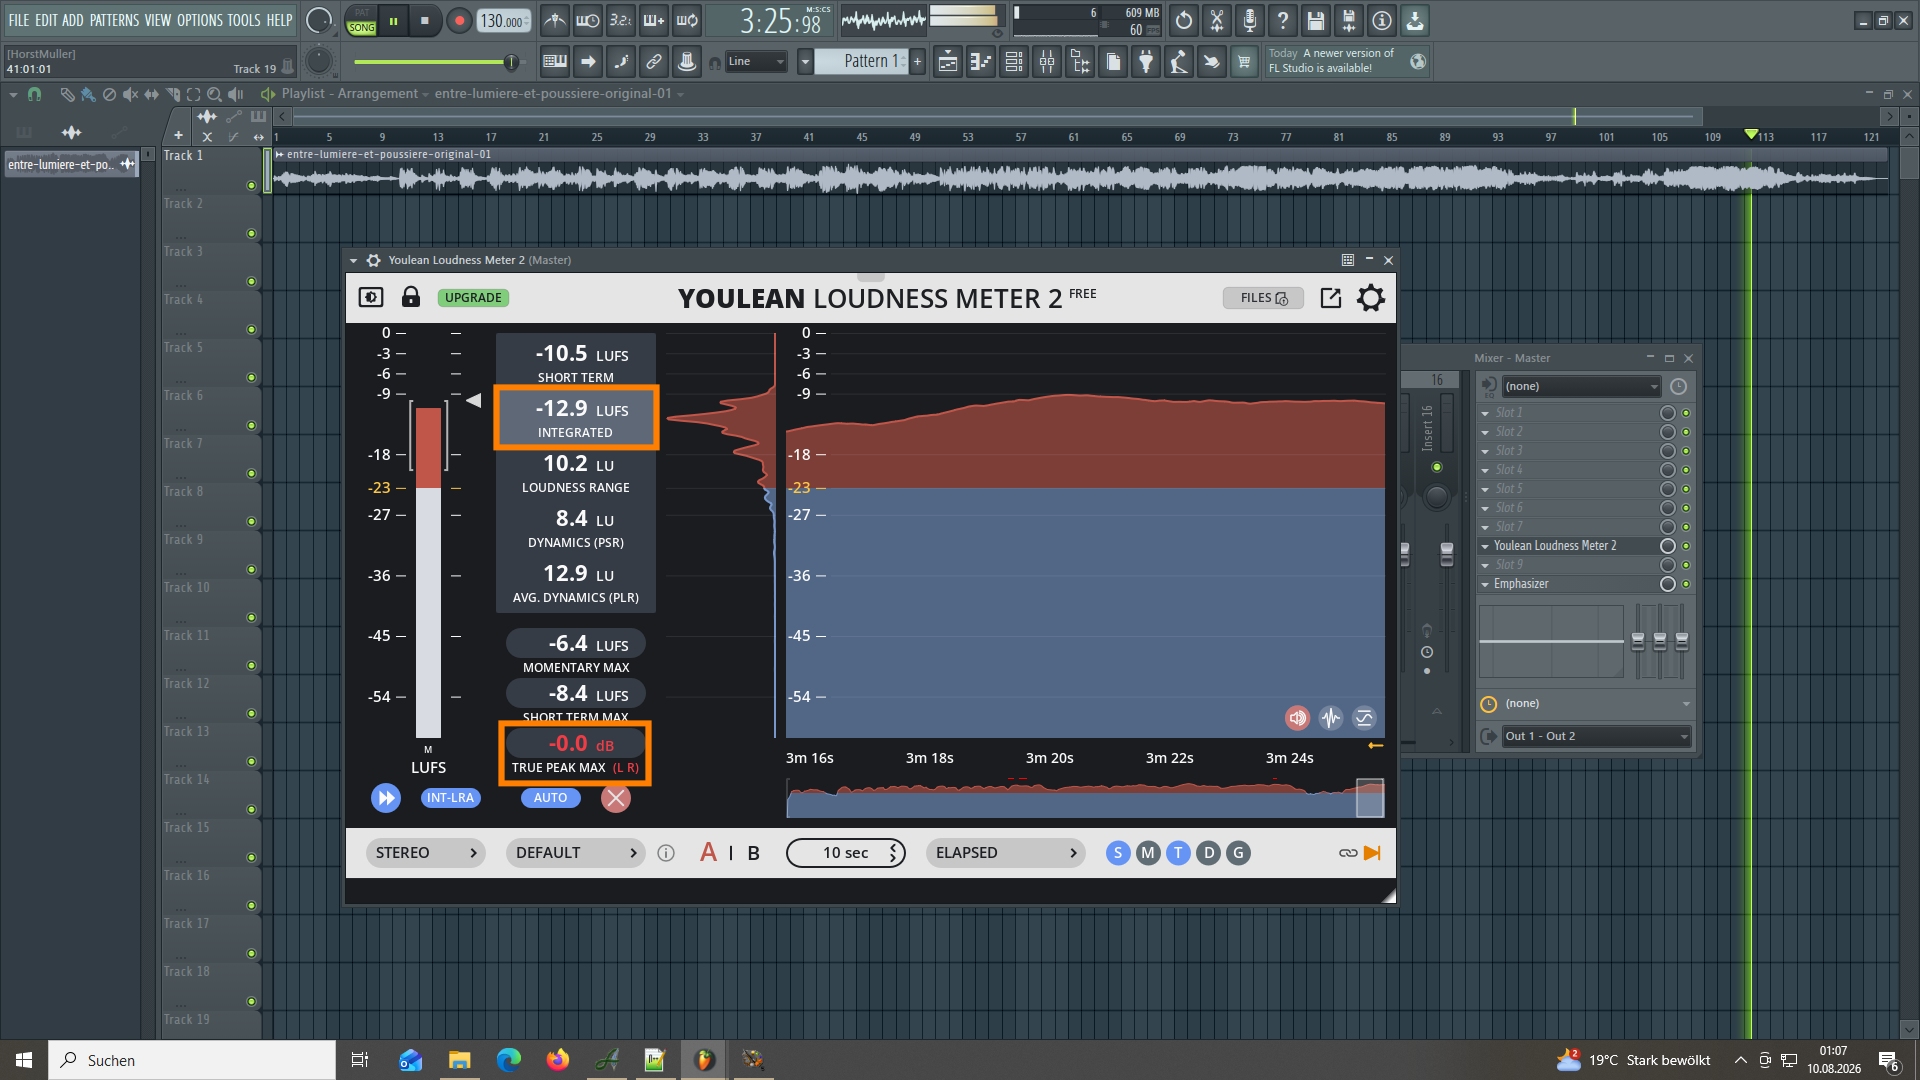Click the red record button
Screen dimensions: 1920x1080
point(459,20)
